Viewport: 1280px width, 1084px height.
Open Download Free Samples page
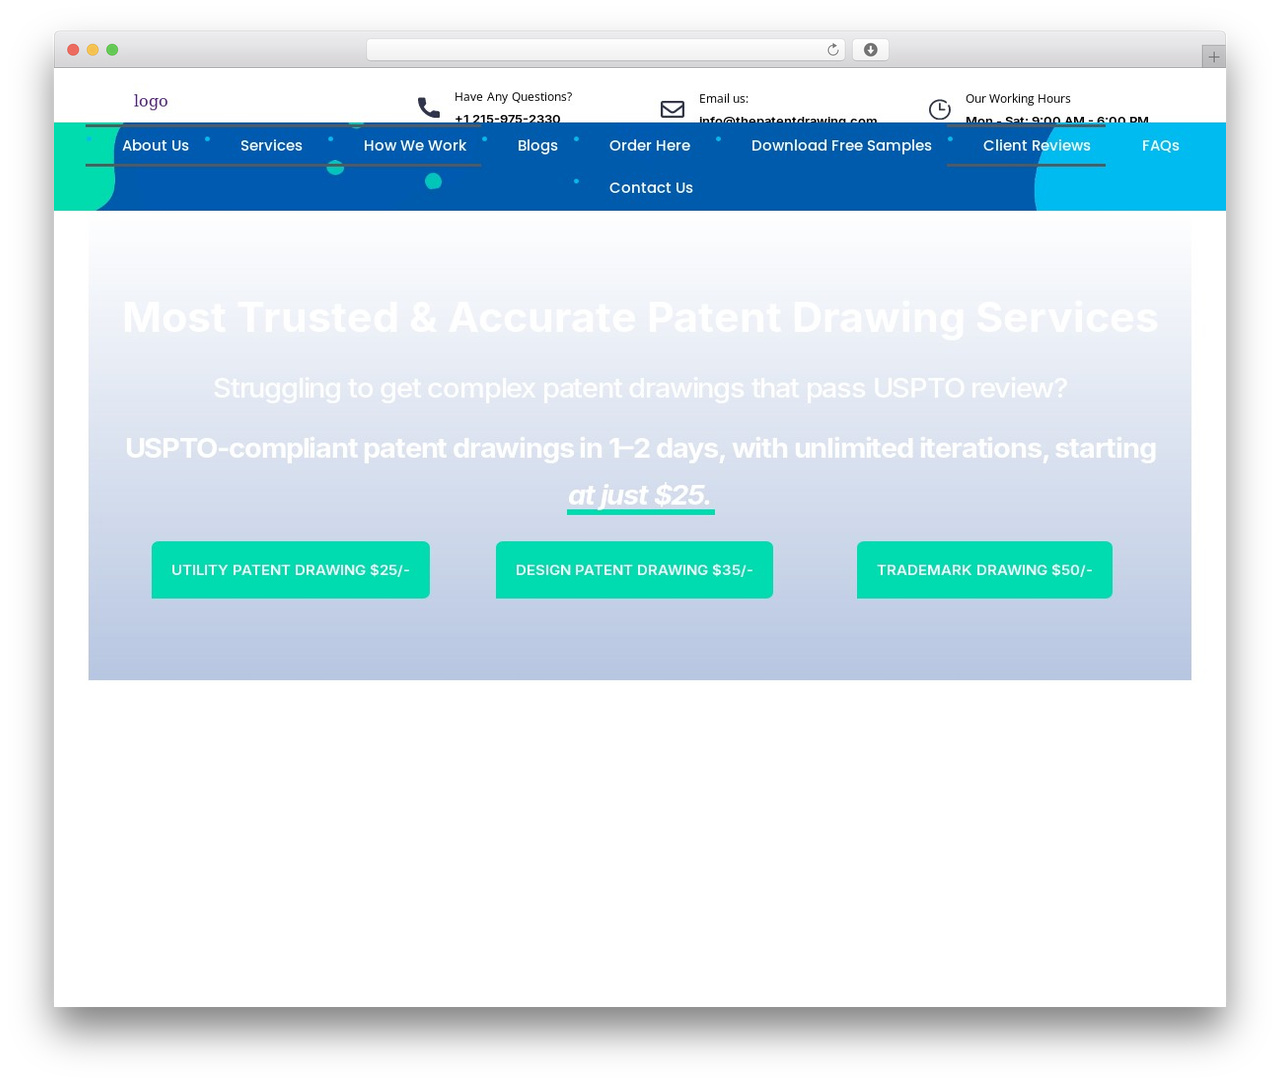tap(841, 146)
